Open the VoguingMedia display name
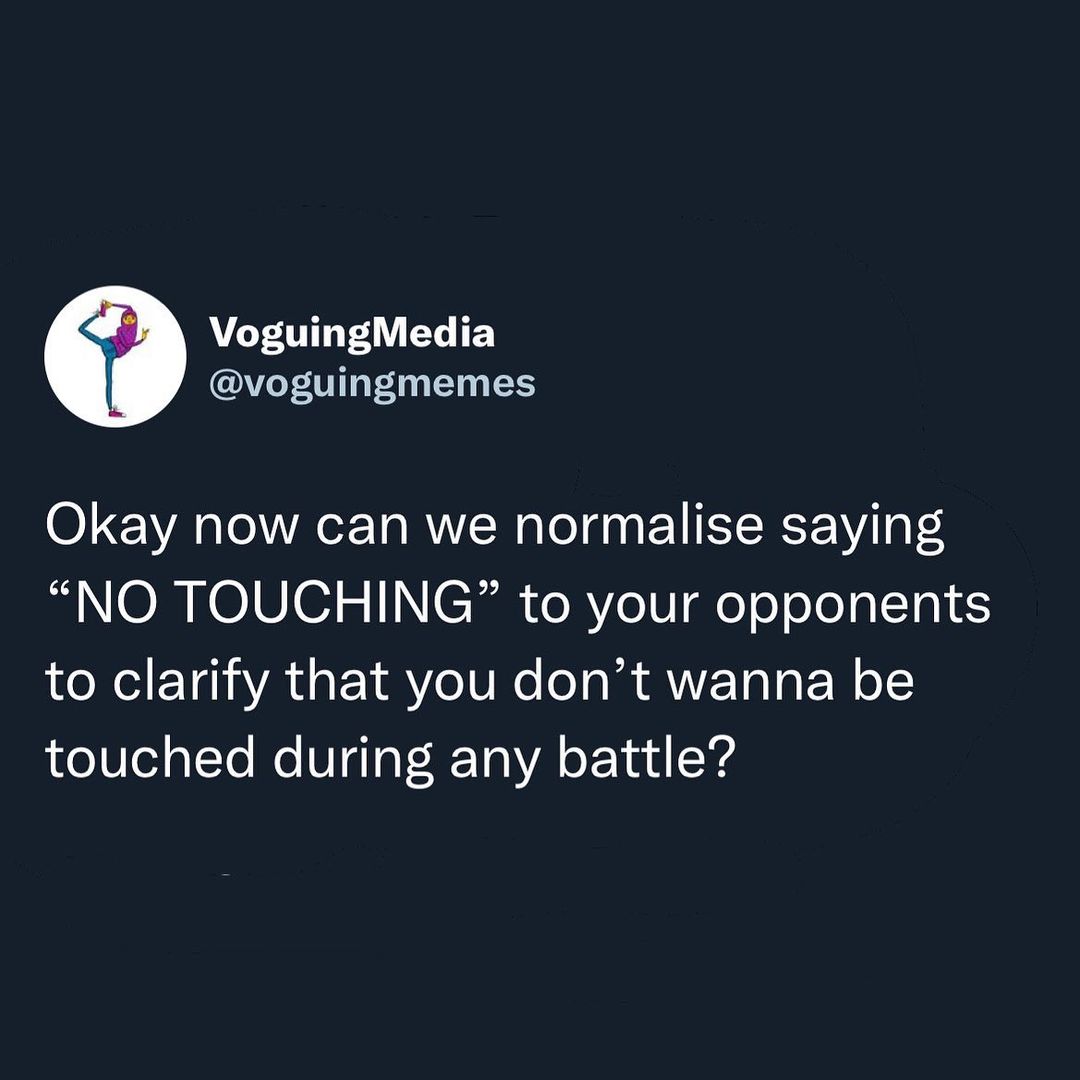 [x=351, y=333]
